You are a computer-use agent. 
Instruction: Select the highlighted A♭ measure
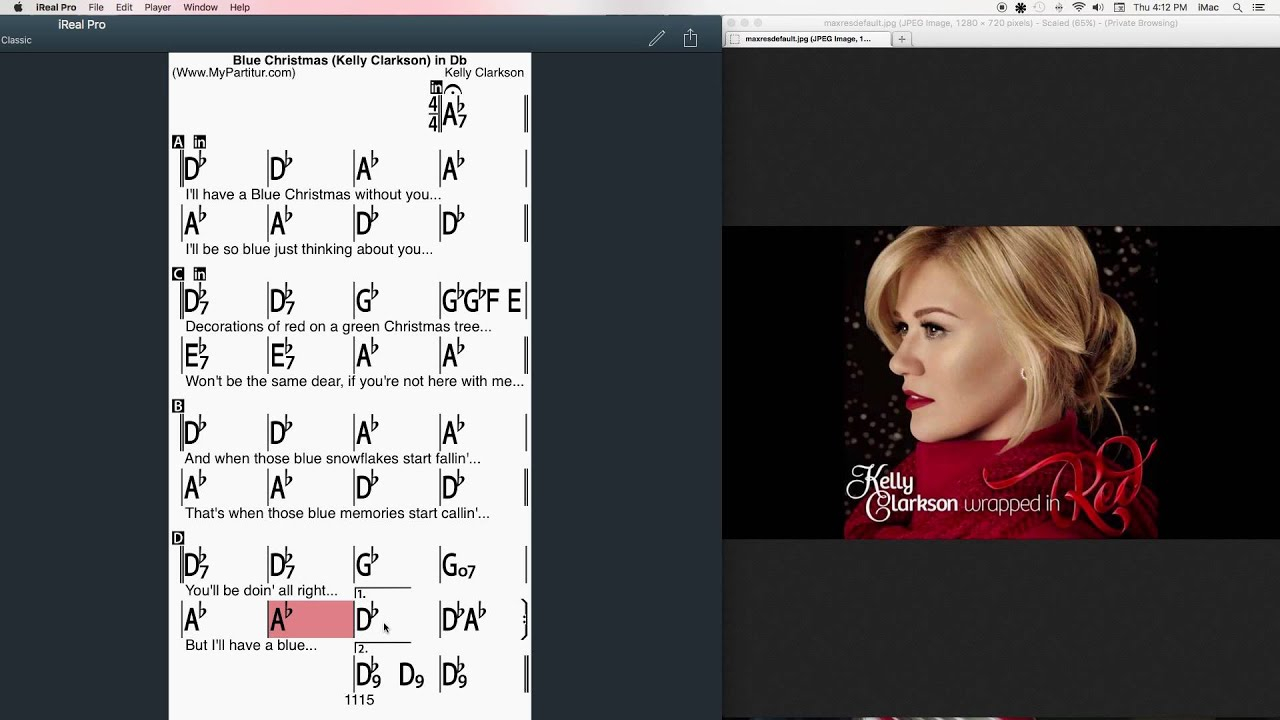tap(310, 619)
